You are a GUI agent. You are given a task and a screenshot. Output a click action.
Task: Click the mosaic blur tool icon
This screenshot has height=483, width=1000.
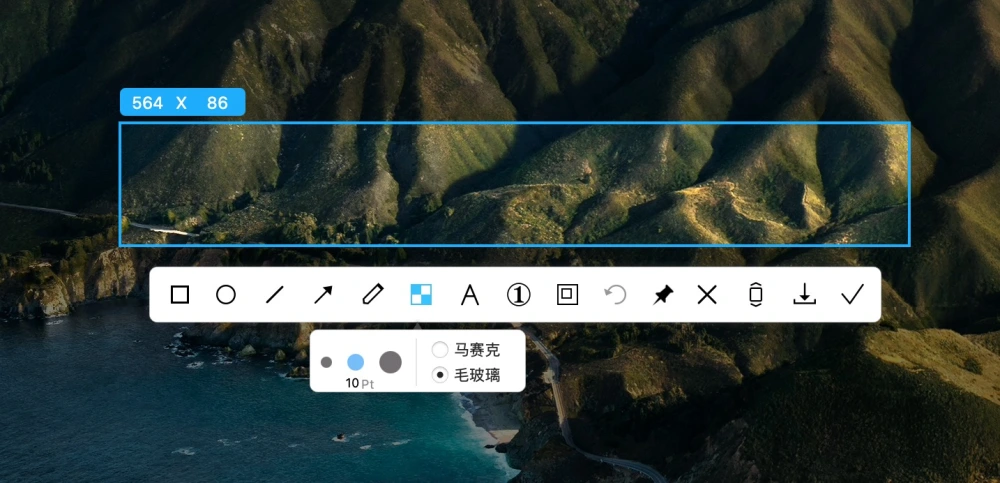pyautogui.click(x=421, y=295)
